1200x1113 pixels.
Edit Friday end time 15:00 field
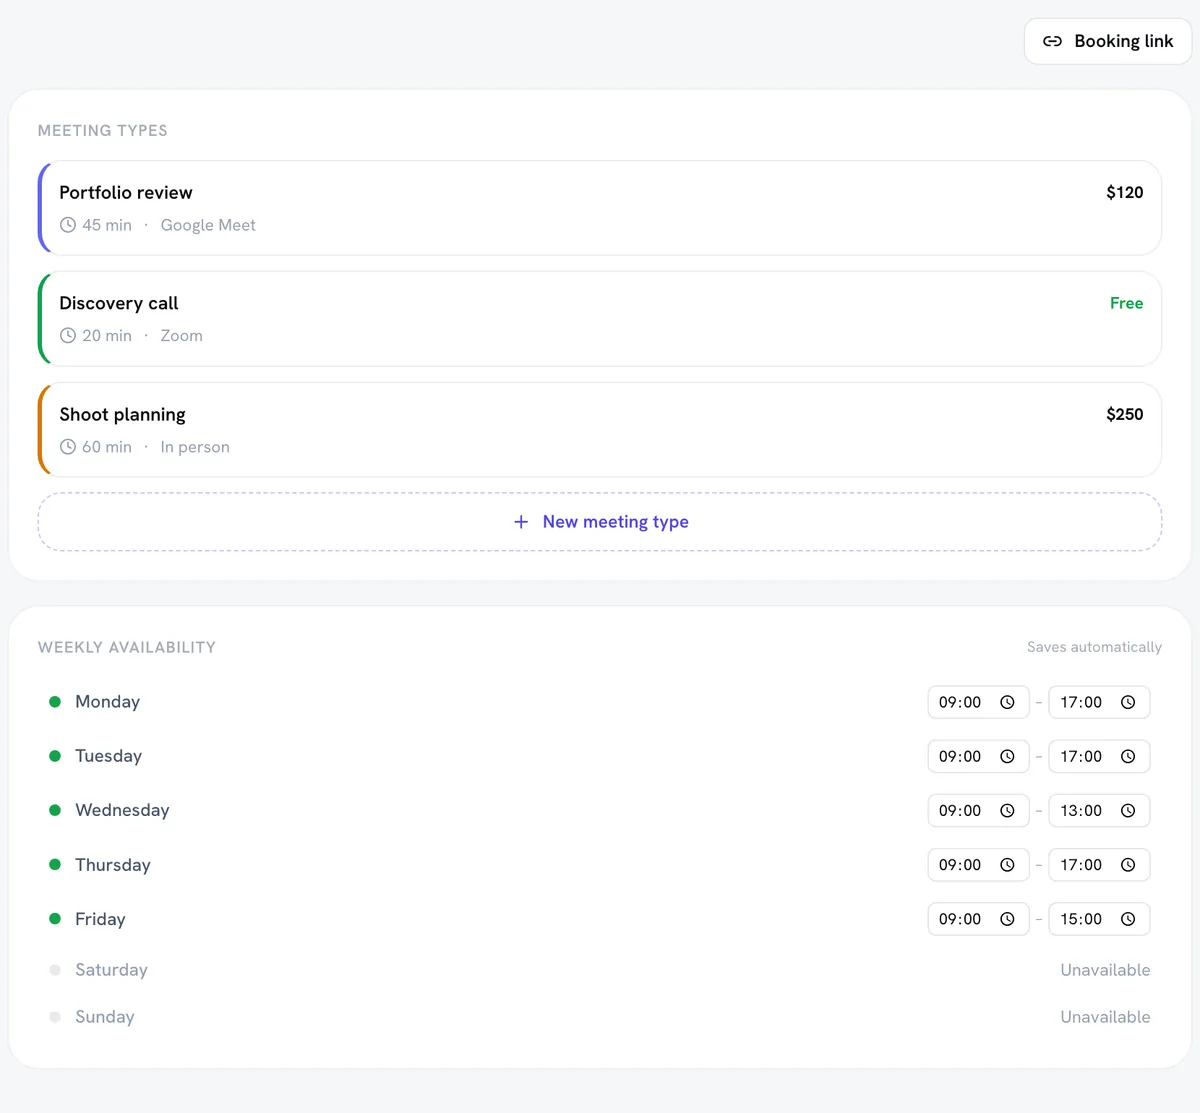pos(1099,919)
